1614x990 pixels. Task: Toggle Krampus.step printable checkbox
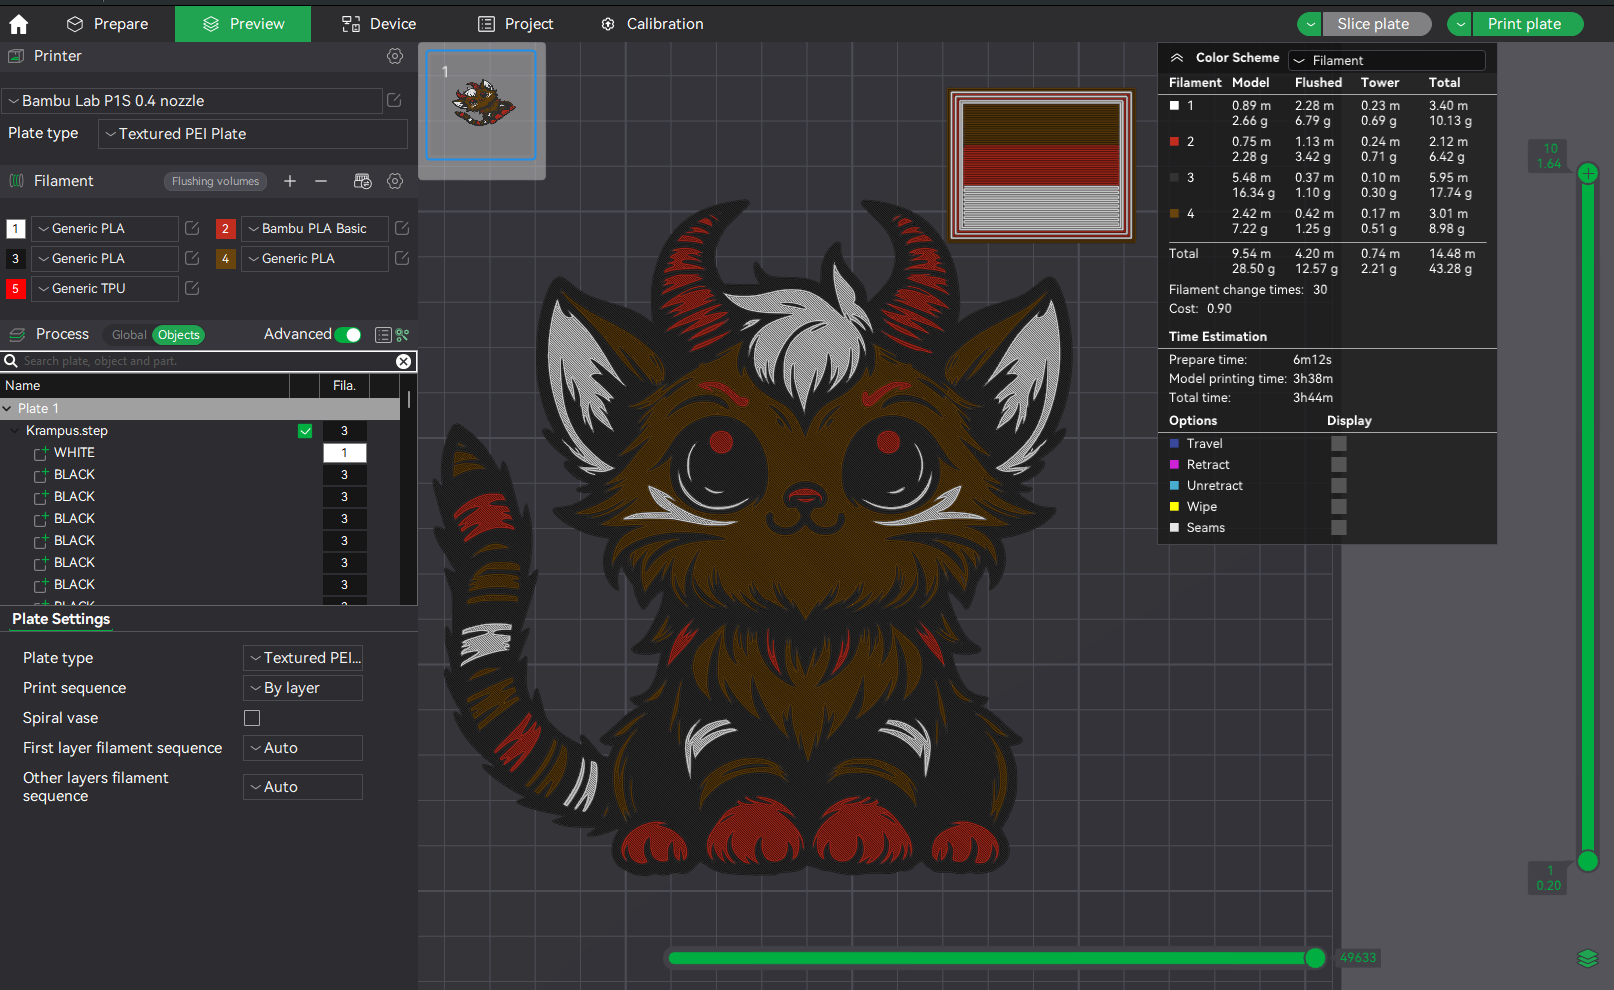(x=305, y=431)
